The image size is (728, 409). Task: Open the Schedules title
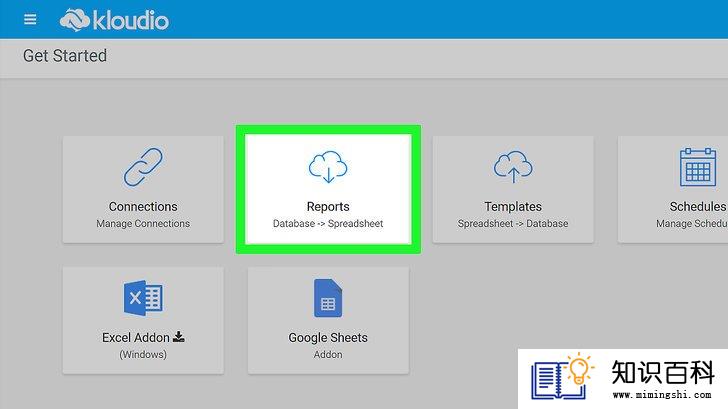(x=698, y=207)
